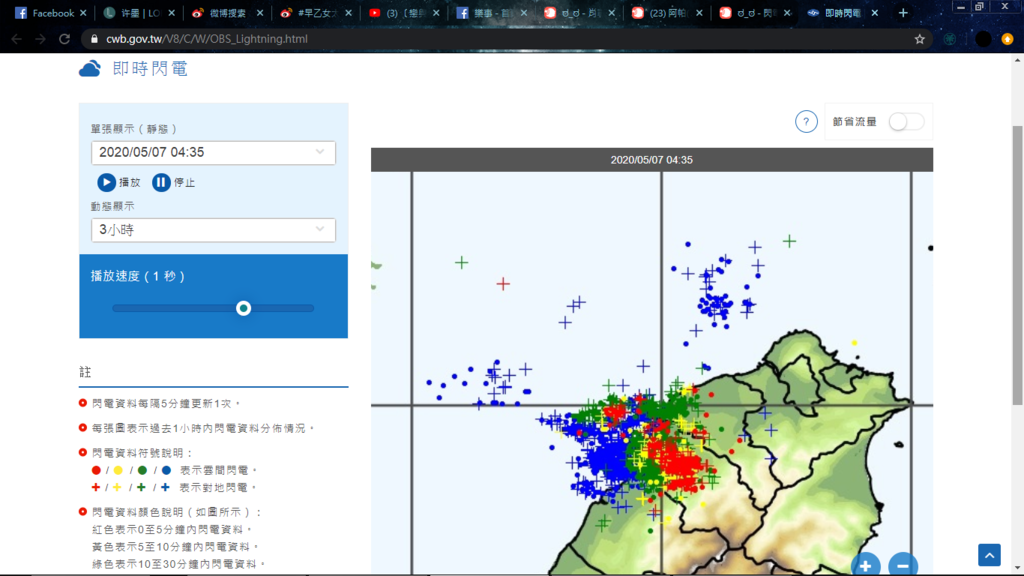Zoom out the map with minus button
1024x576 pixels.
point(903,565)
